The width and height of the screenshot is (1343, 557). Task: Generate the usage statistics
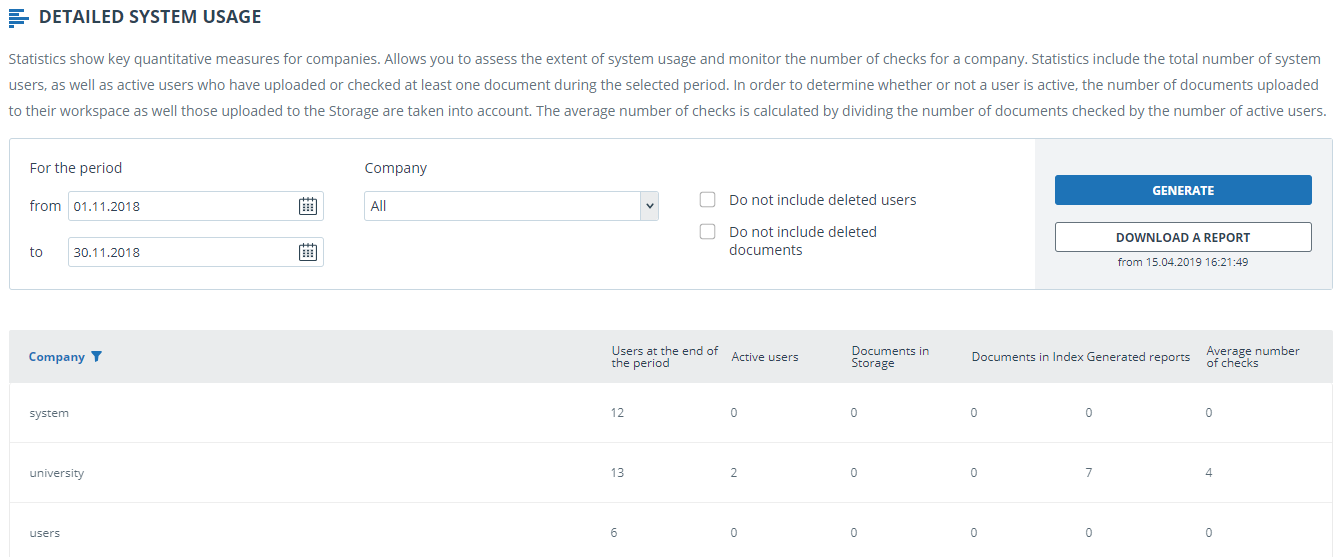click(x=1183, y=190)
